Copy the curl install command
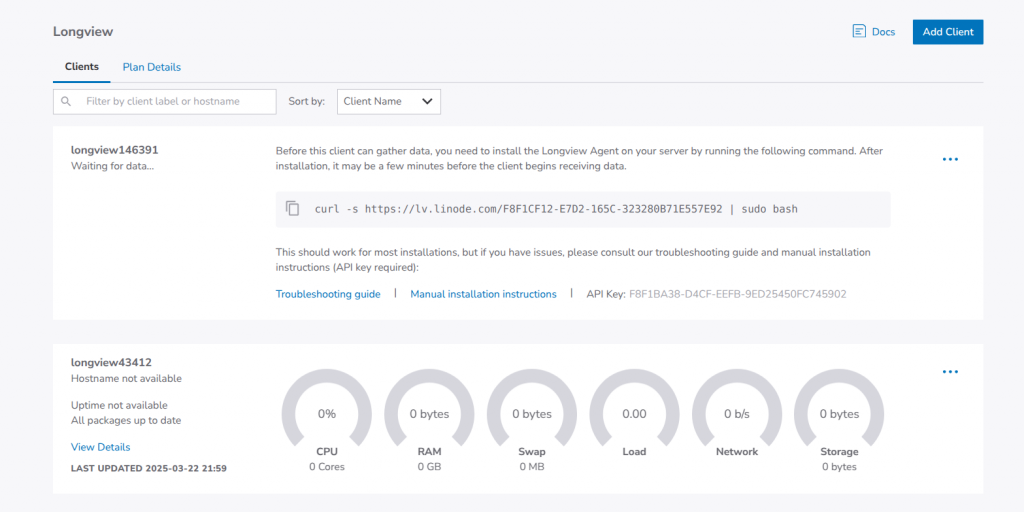 pyautogui.click(x=293, y=209)
